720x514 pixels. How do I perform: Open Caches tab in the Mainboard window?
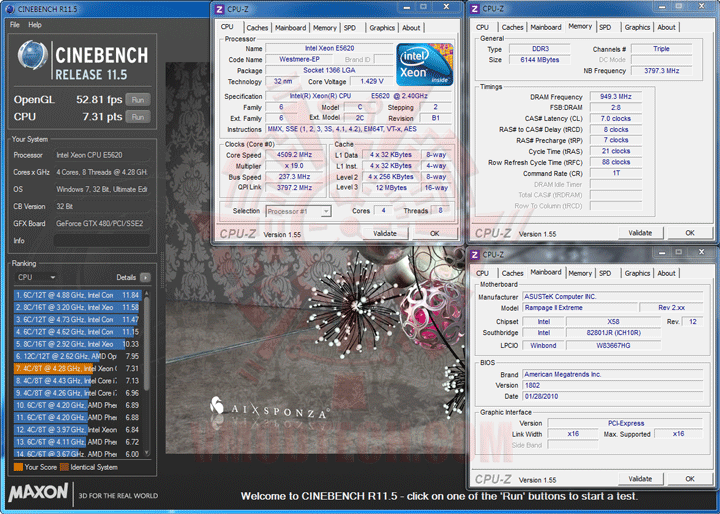coord(512,273)
